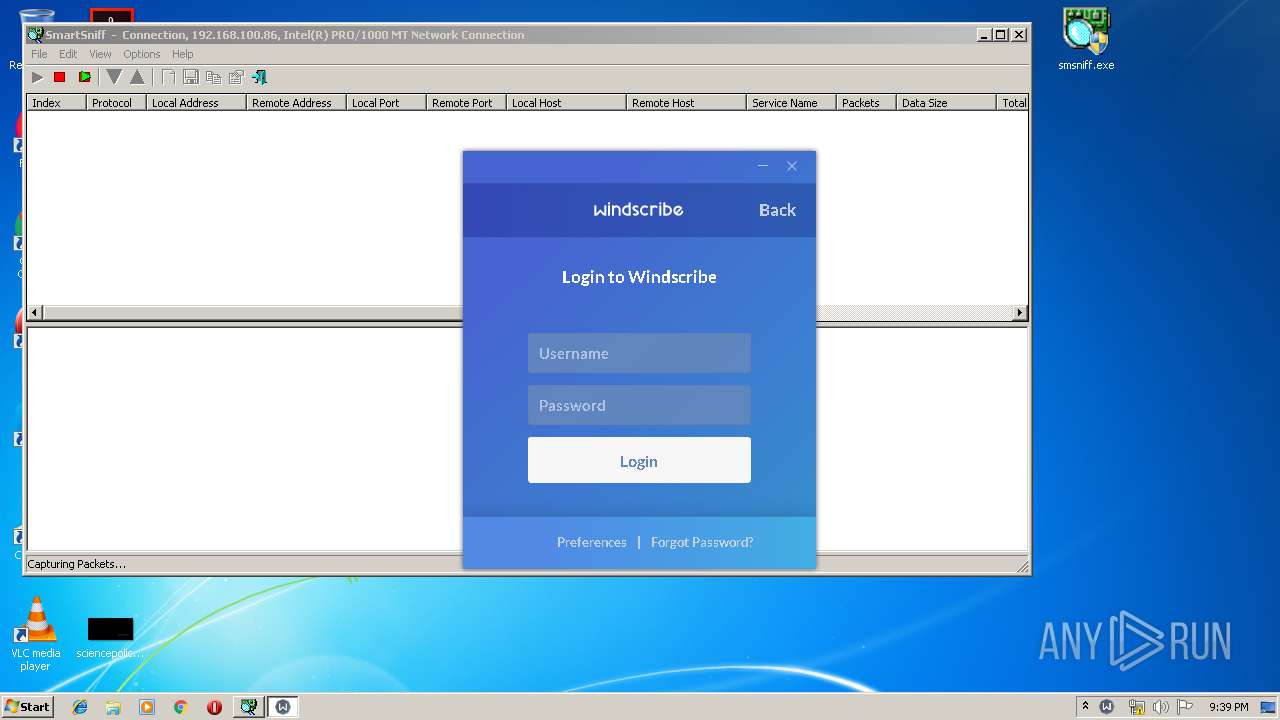
Task: Open the File menu in SmartSniff
Action: [x=39, y=54]
